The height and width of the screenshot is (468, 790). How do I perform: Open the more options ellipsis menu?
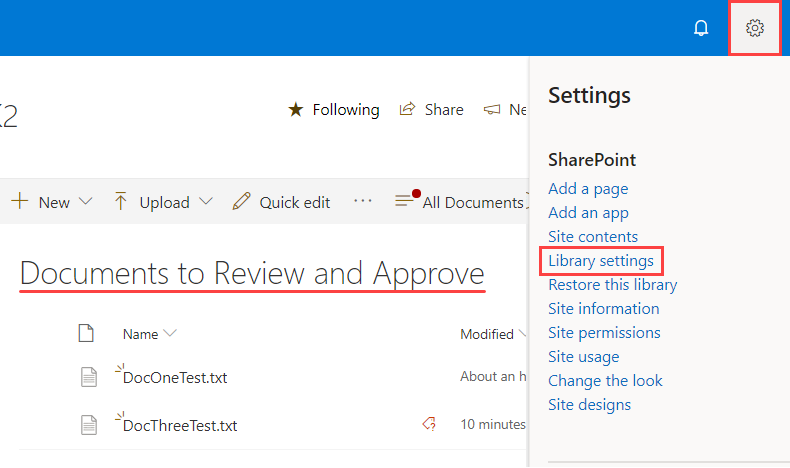tap(363, 201)
